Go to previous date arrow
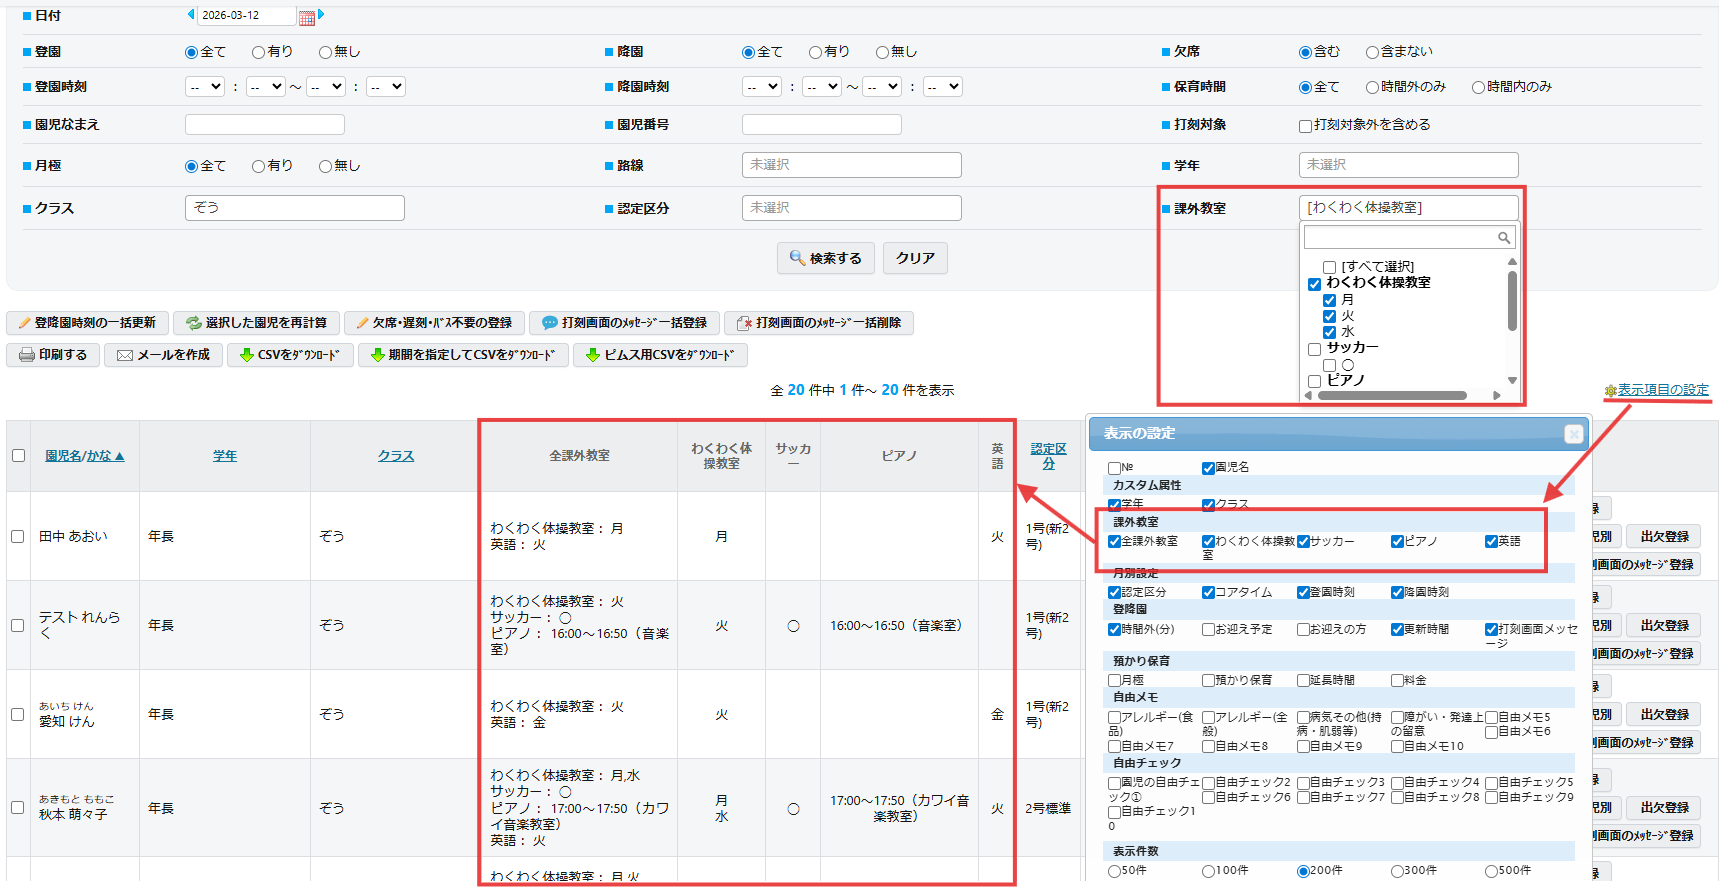Viewport: 1719px width, 887px height. click(x=190, y=14)
